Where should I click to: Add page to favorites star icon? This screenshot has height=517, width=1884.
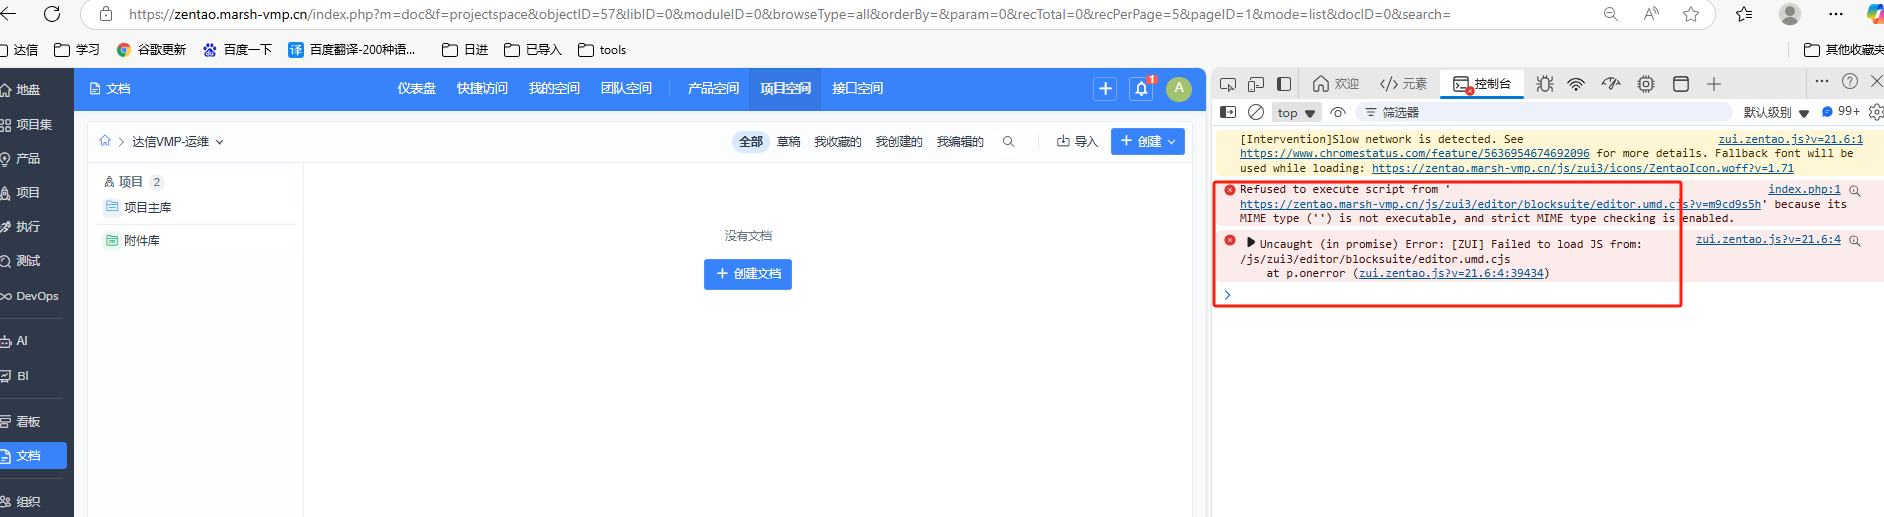coord(1691,14)
